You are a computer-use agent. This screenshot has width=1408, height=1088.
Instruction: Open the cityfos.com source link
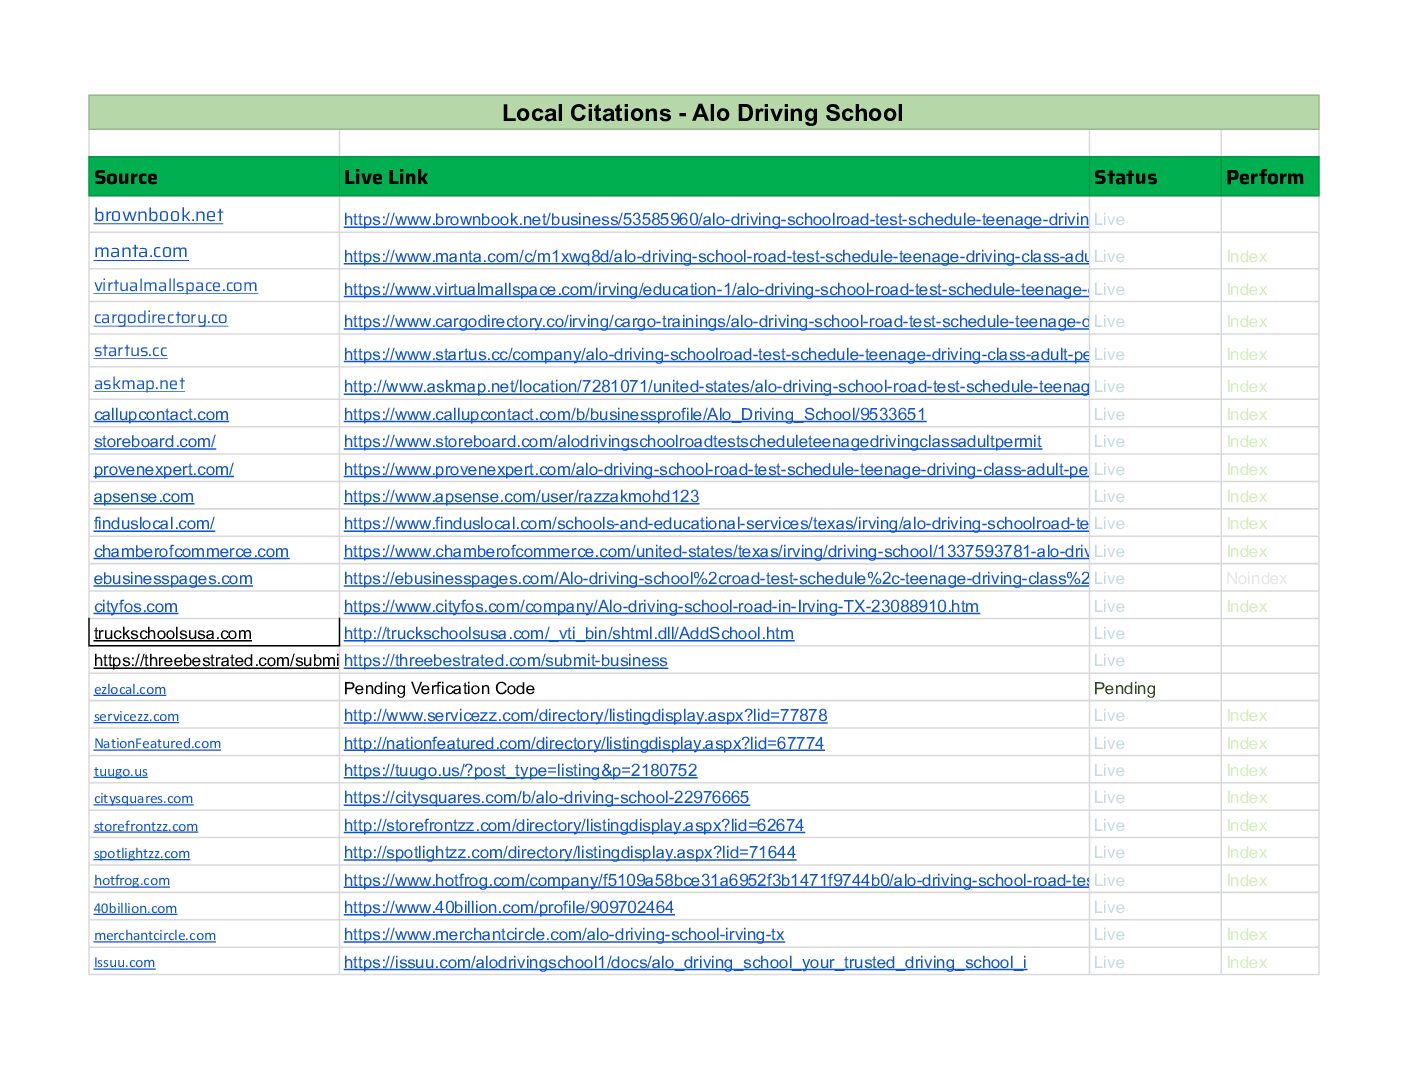(x=136, y=606)
